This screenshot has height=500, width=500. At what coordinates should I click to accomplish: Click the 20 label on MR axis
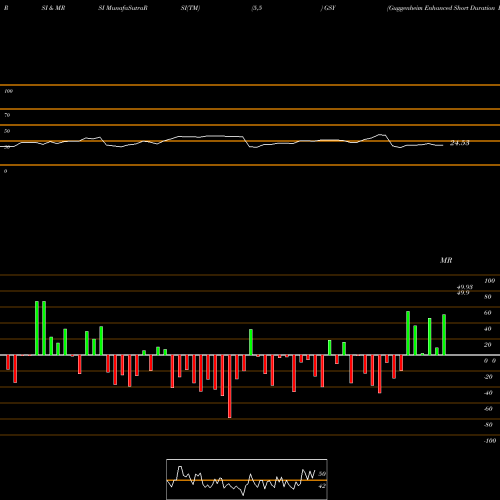click(x=488, y=345)
